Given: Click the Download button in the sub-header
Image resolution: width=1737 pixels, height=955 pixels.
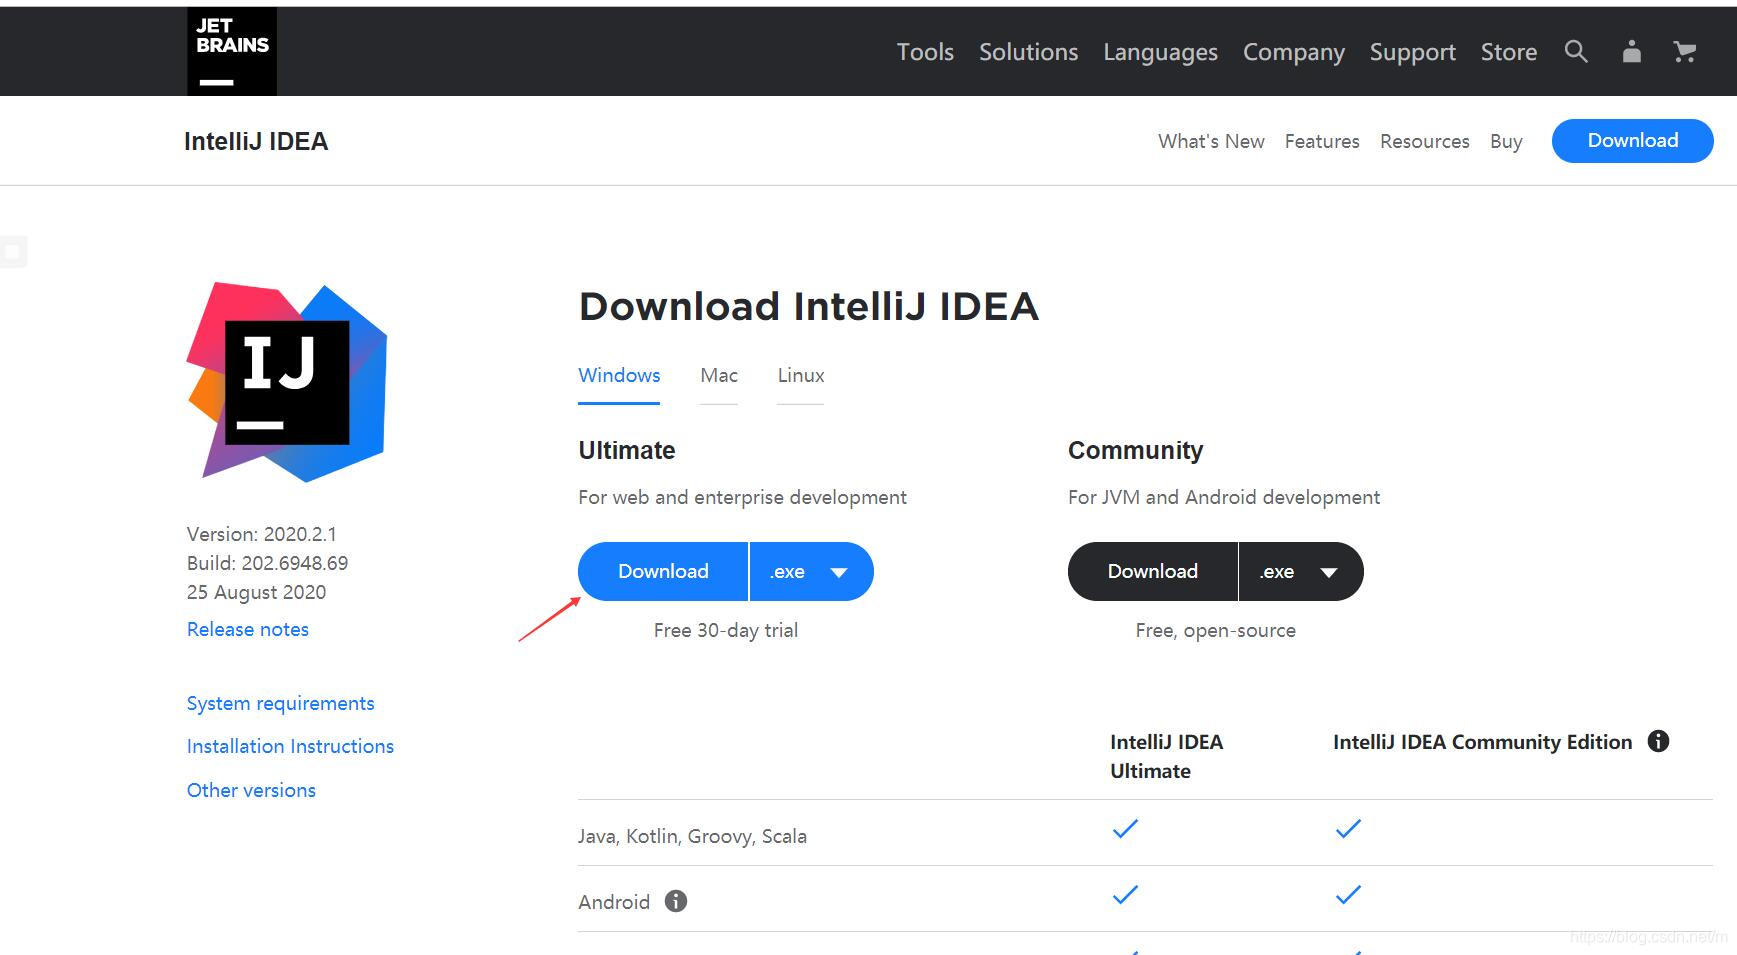Looking at the screenshot, I should point(1632,141).
